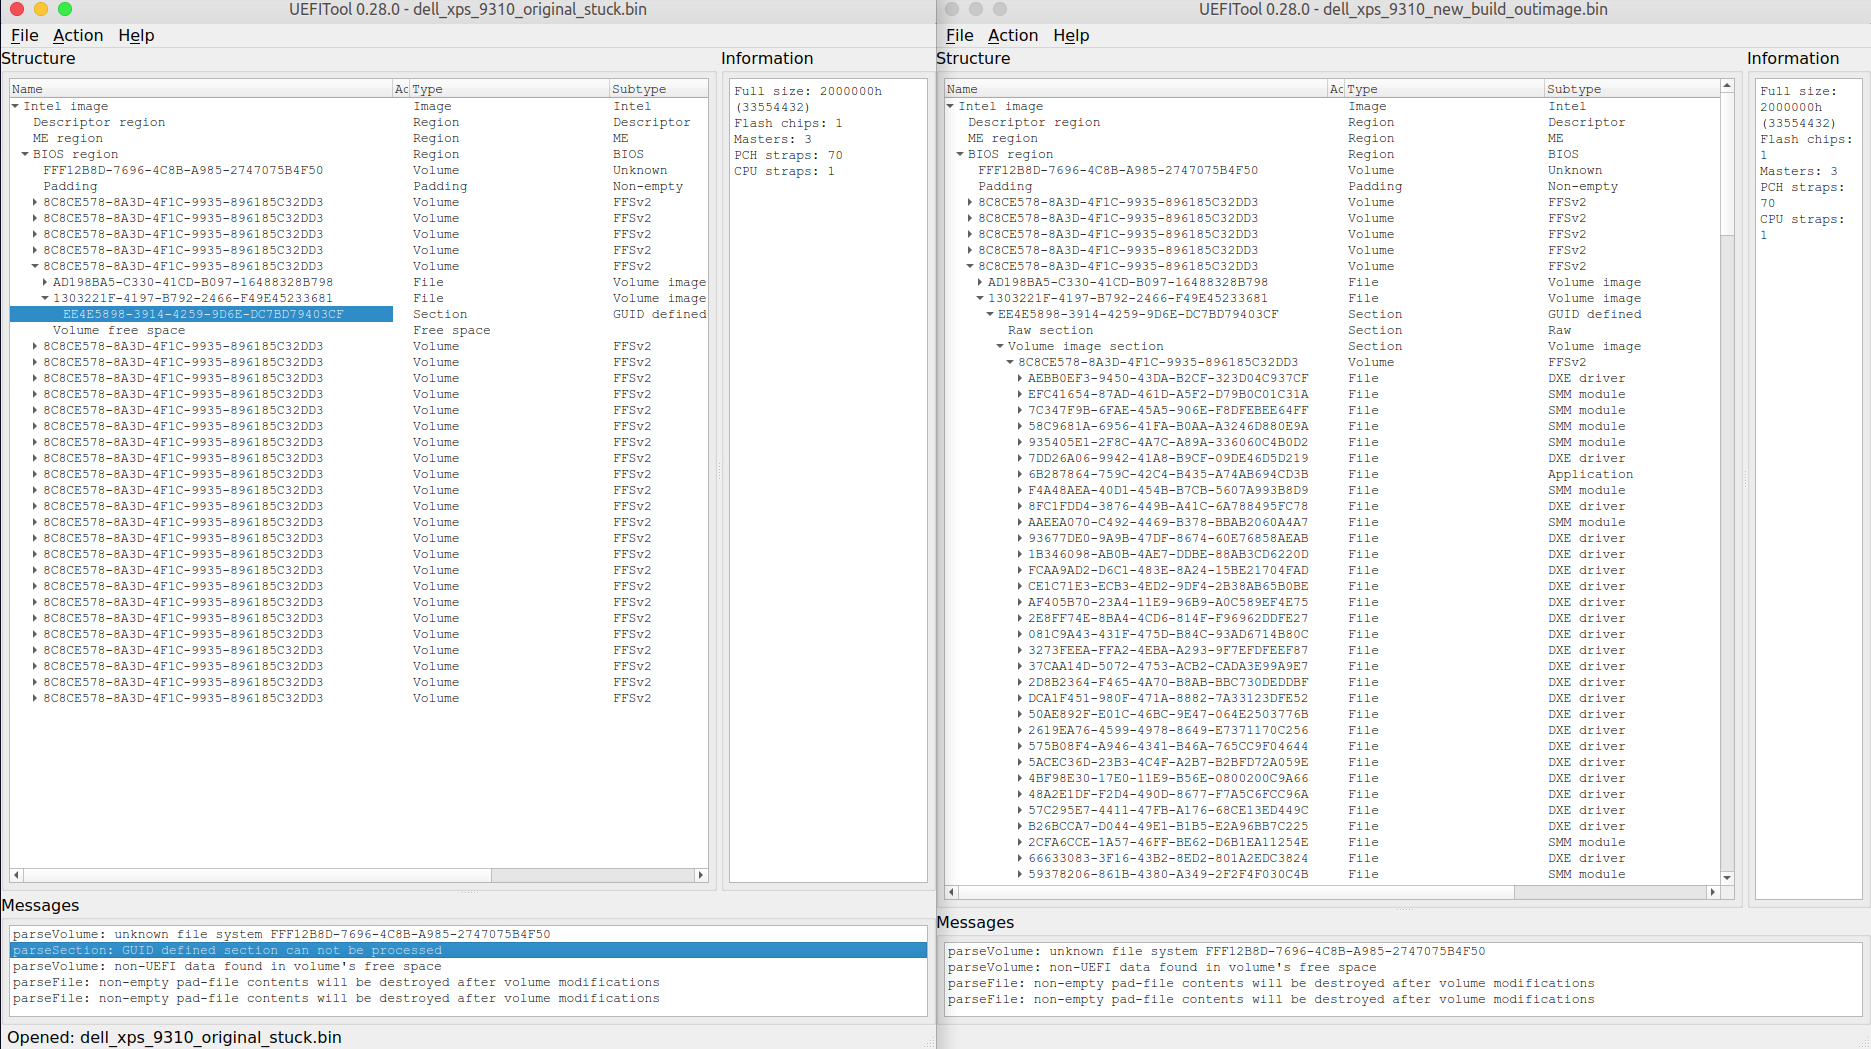Collapse Intel image node in original_stuck window
1871x1049 pixels.
point(15,106)
